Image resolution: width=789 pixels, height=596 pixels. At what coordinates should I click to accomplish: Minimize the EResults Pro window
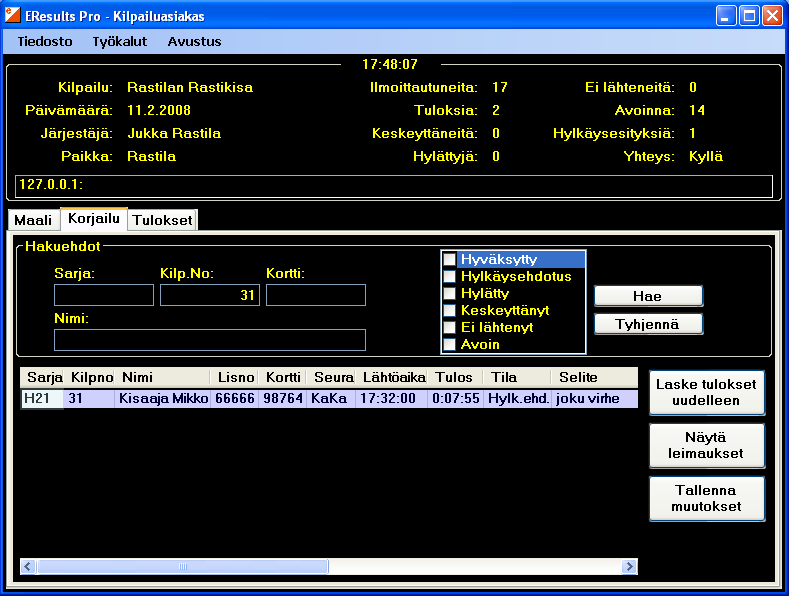726,16
